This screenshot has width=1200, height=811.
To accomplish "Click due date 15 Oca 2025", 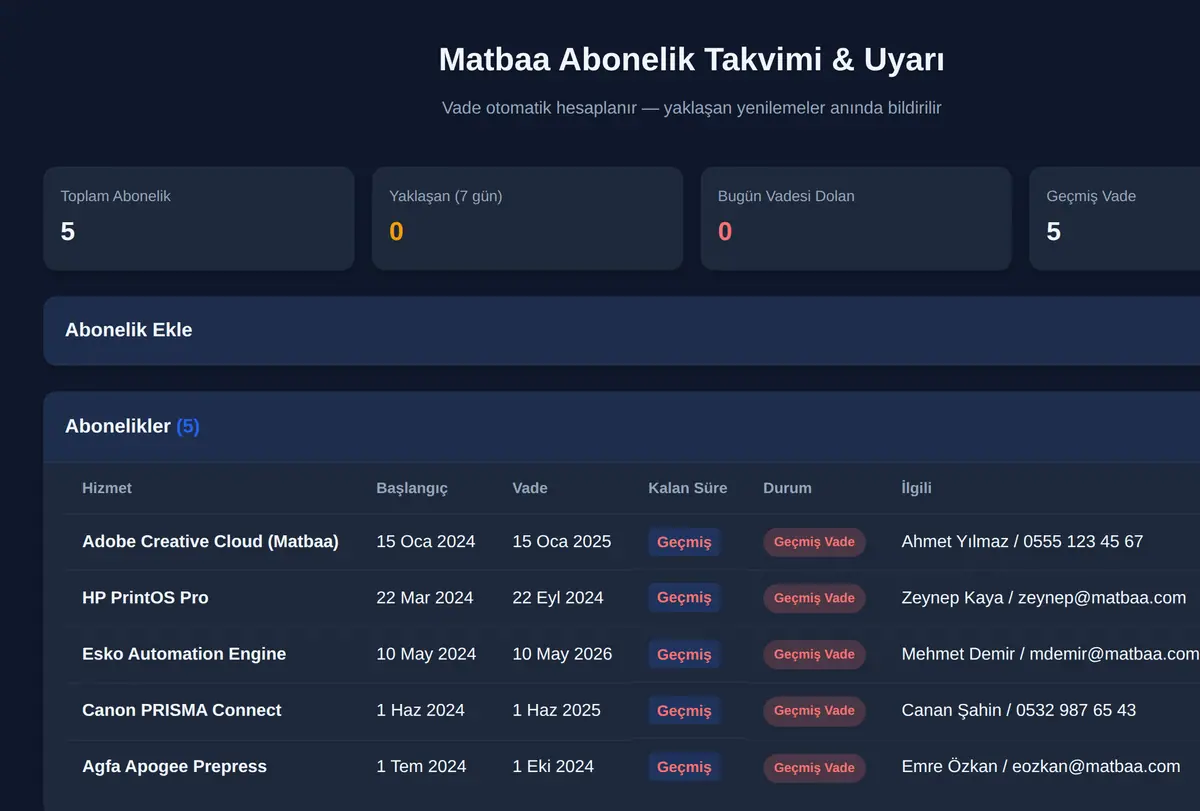I will pyautogui.click(x=562, y=542).
